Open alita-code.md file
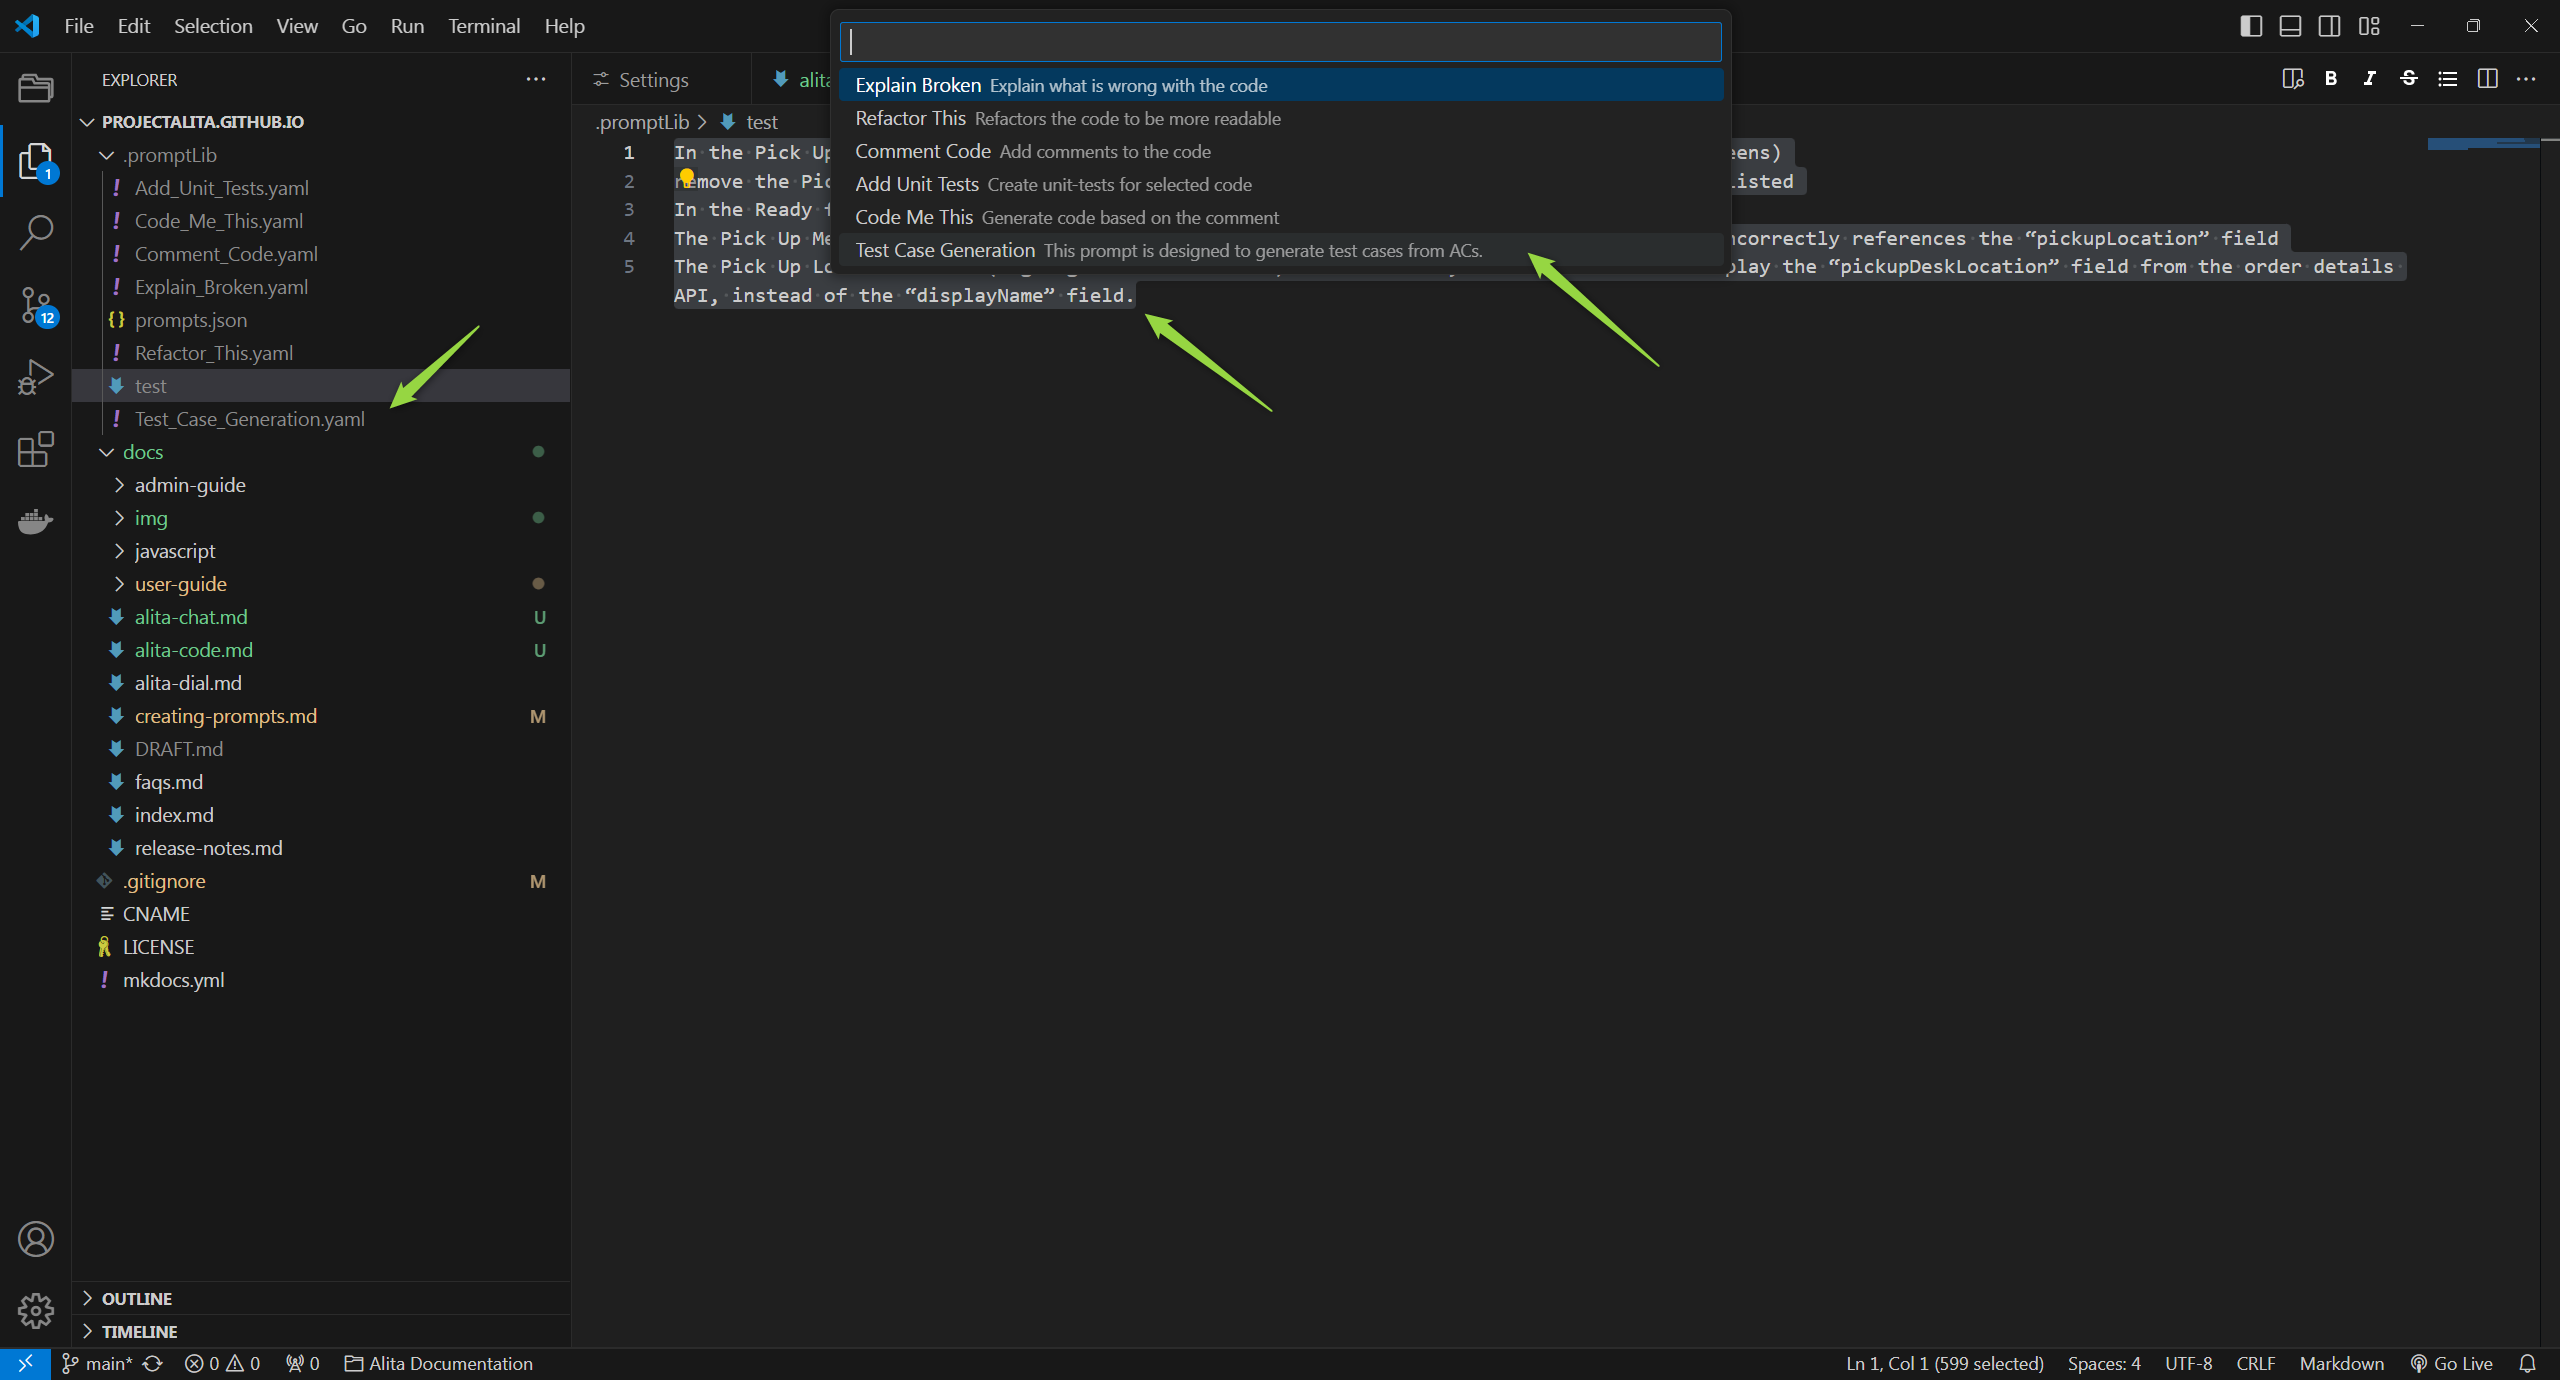This screenshot has height=1380, width=2560. point(320,650)
